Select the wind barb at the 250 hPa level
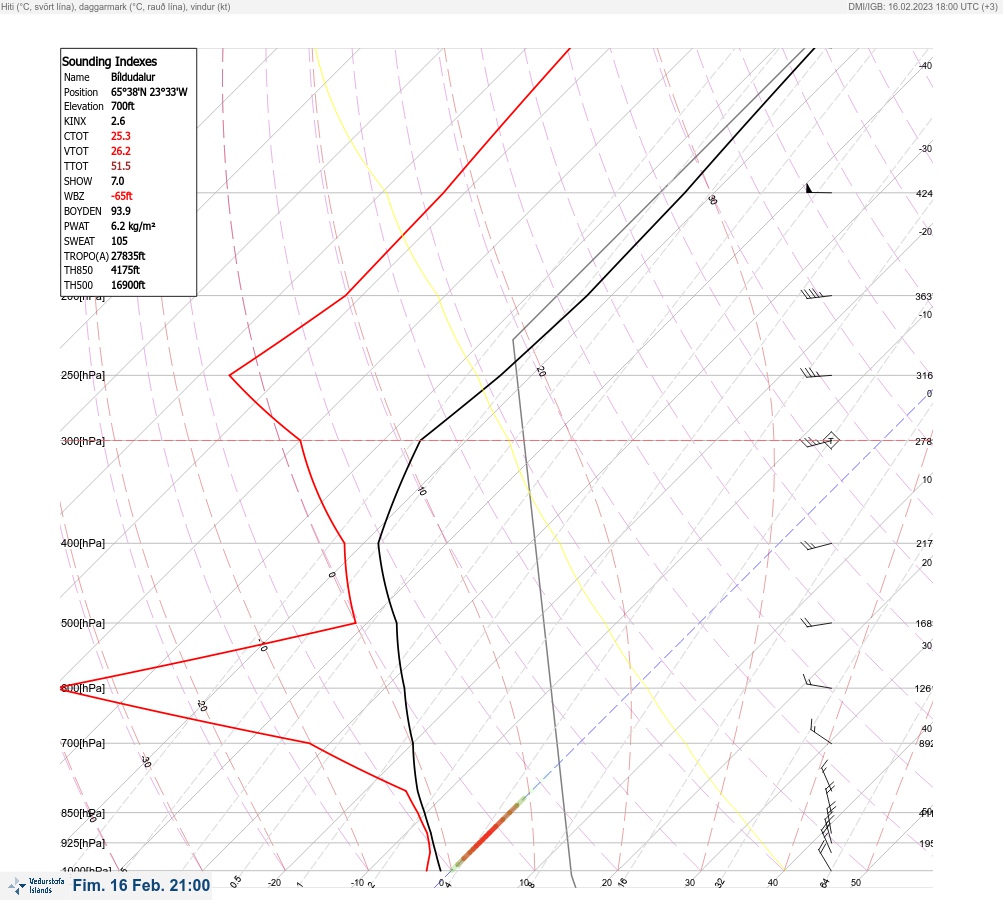1003x900 pixels. (816, 373)
